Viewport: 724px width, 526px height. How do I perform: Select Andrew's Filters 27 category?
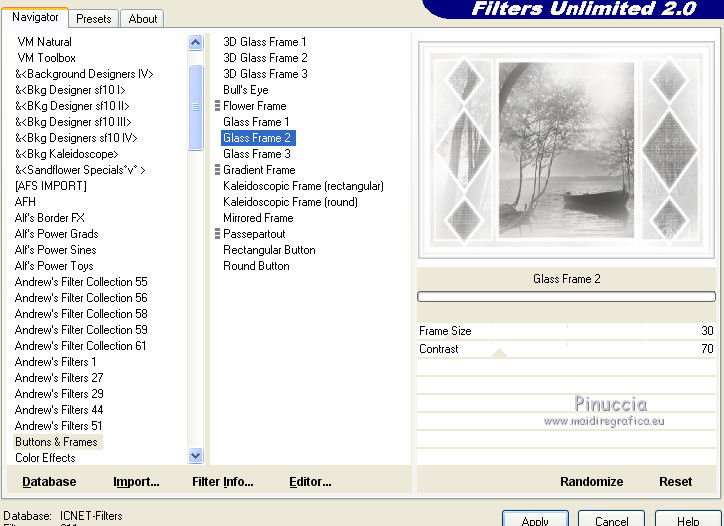tap(59, 378)
